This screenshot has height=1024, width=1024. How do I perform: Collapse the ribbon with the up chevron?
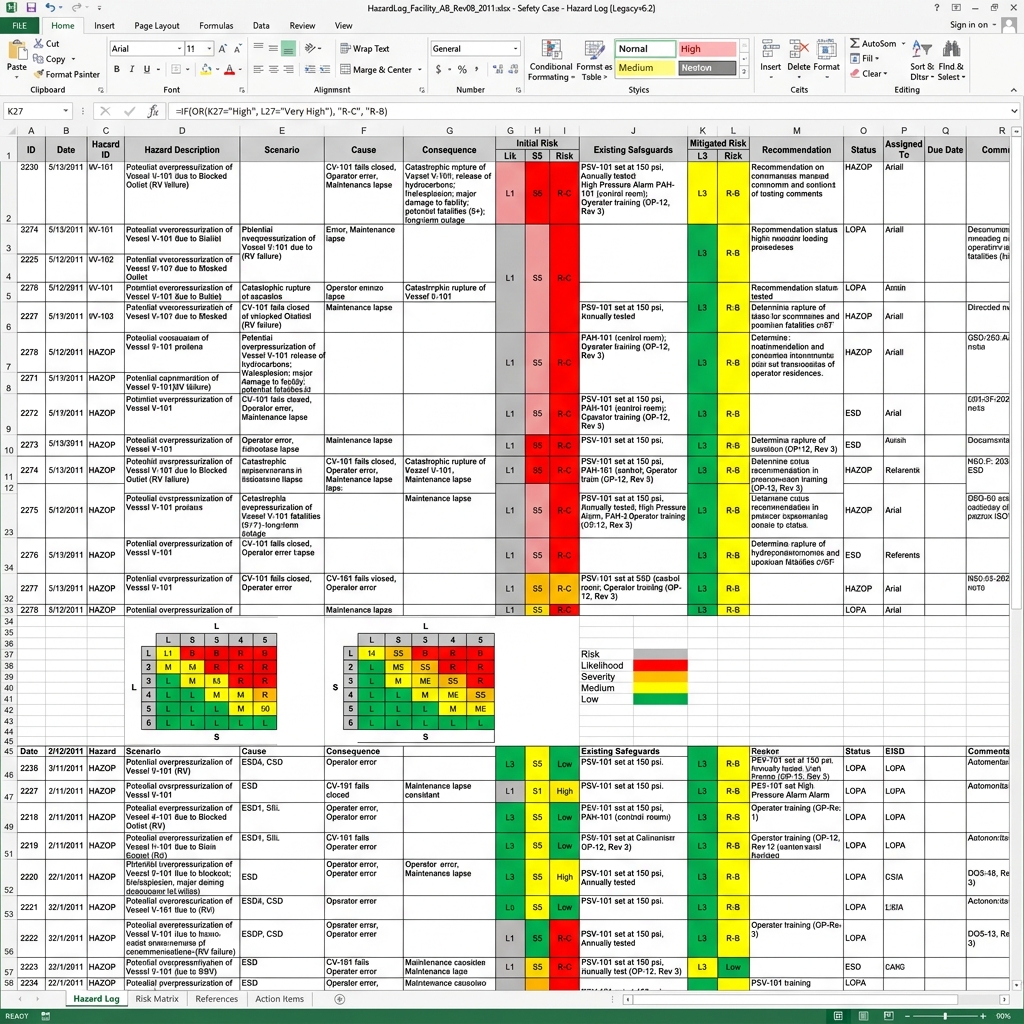[1014, 90]
